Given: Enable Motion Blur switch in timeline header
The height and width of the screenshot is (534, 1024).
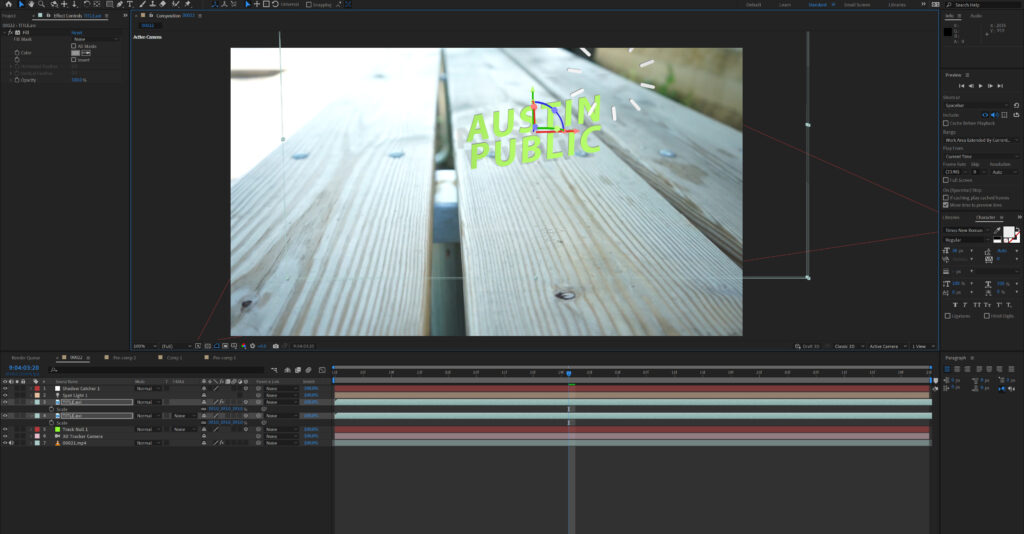Looking at the screenshot, I should tap(308, 370).
